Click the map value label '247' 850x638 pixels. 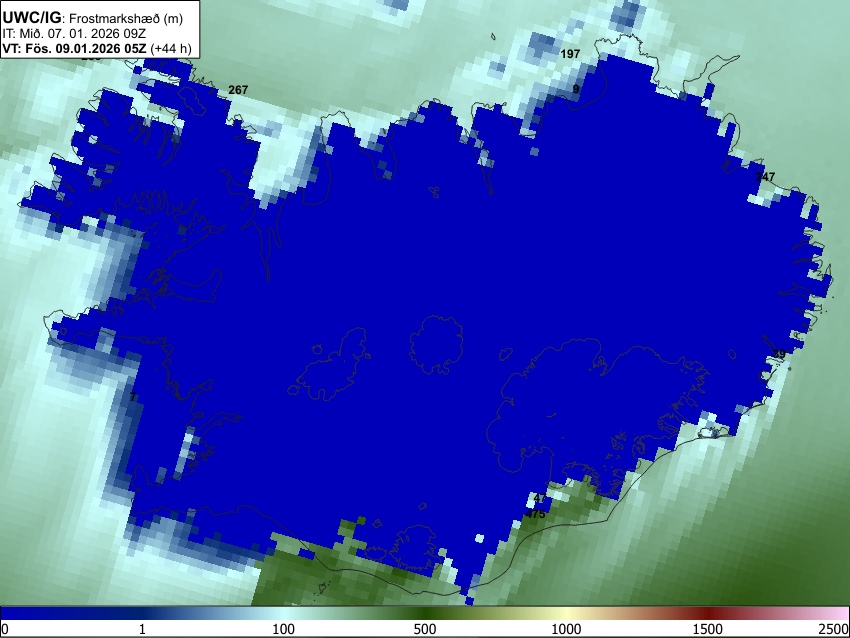tap(765, 177)
